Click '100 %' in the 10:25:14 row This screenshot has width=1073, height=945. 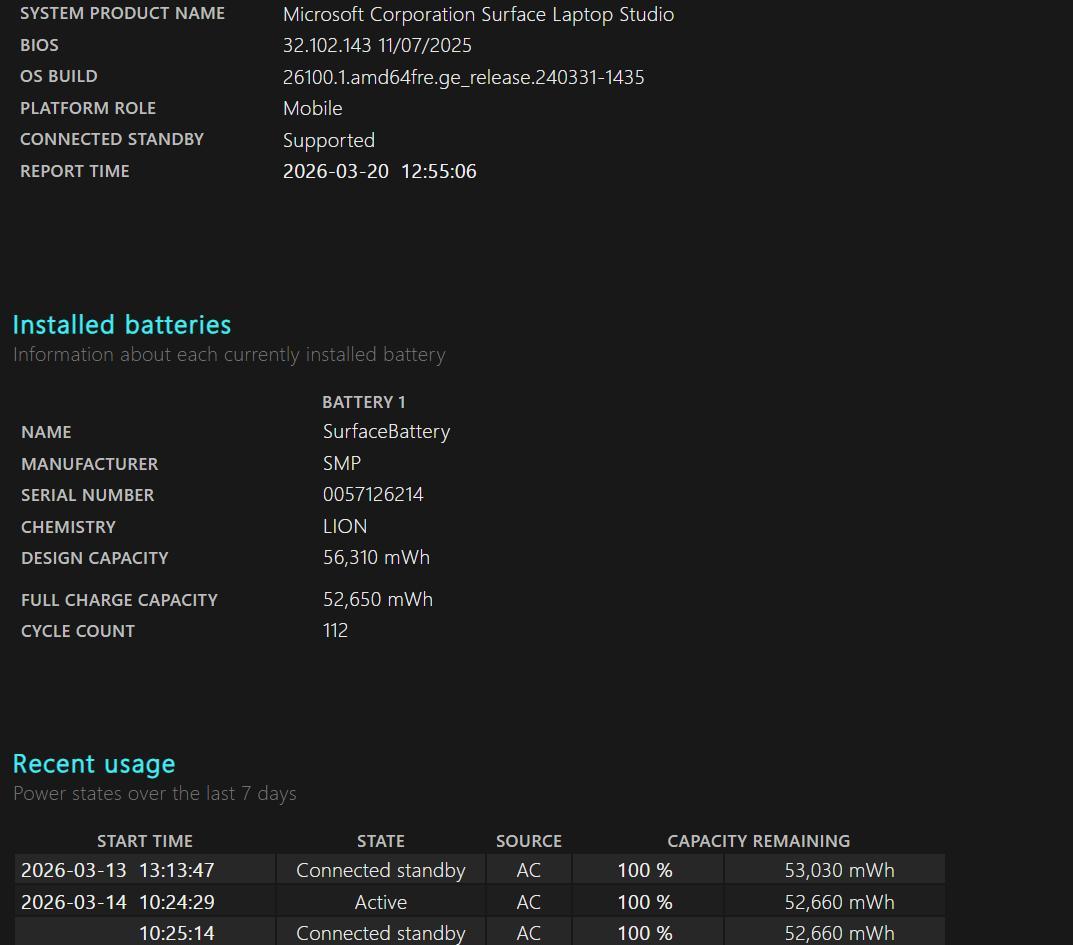point(645,933)
